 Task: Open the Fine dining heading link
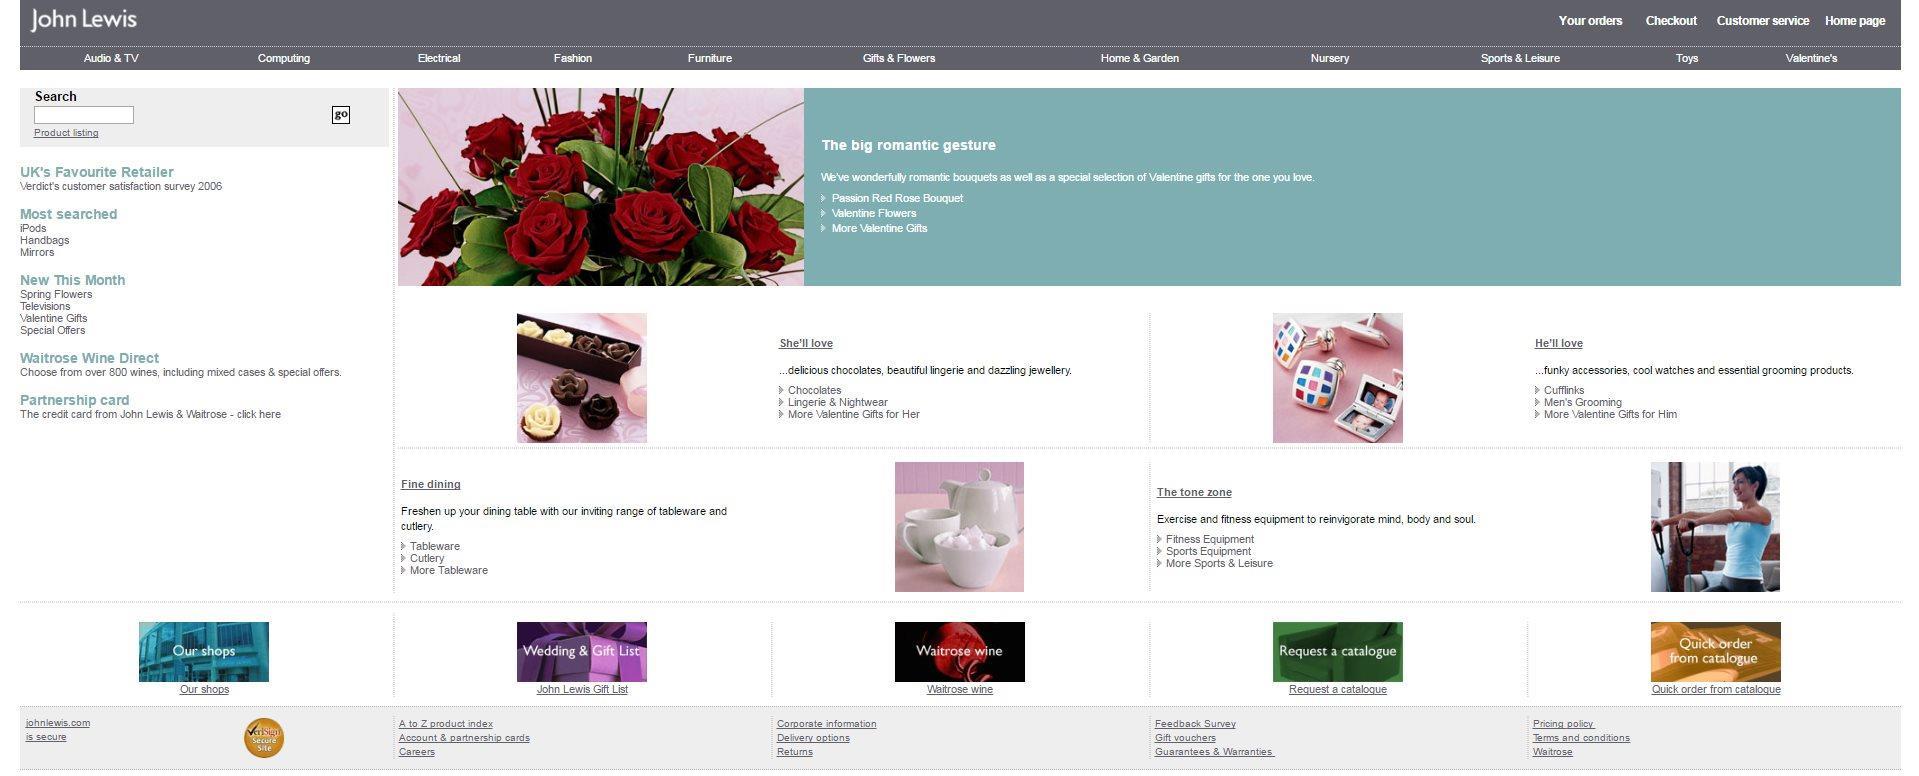pyautogui.click(x=431, y=484)
